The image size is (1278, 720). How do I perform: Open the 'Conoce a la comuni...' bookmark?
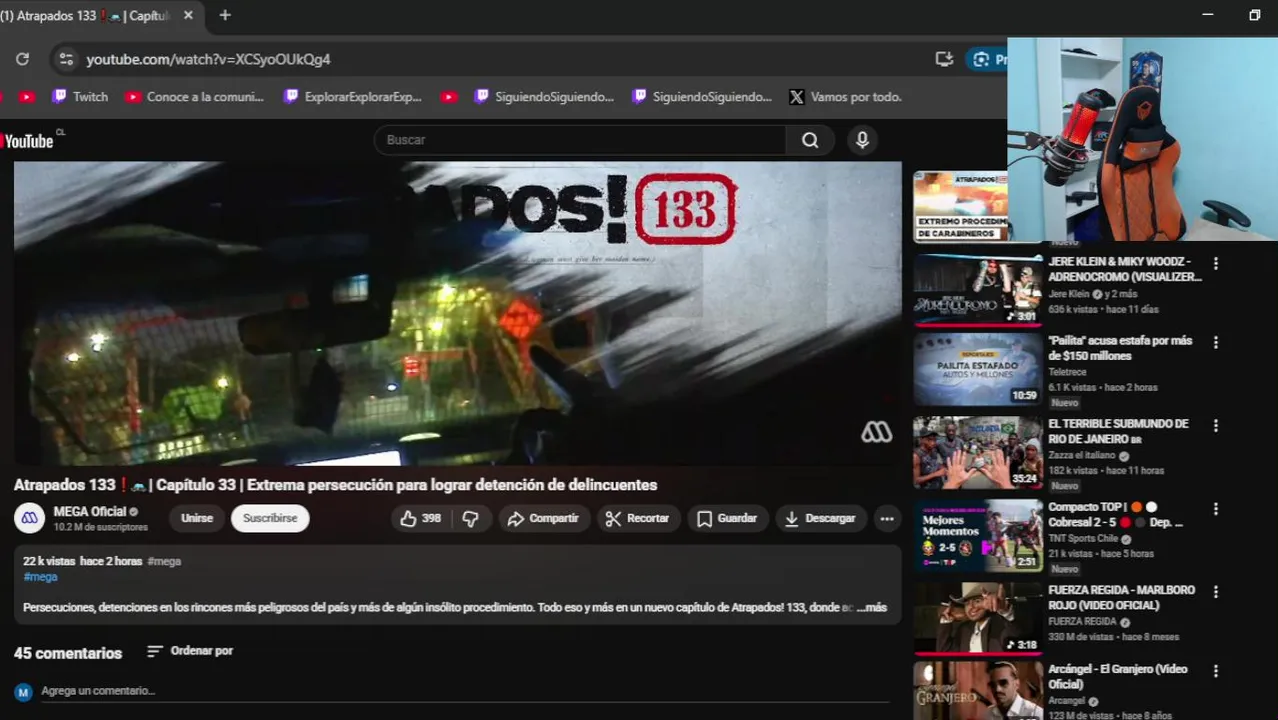click(x=194, y=97)
